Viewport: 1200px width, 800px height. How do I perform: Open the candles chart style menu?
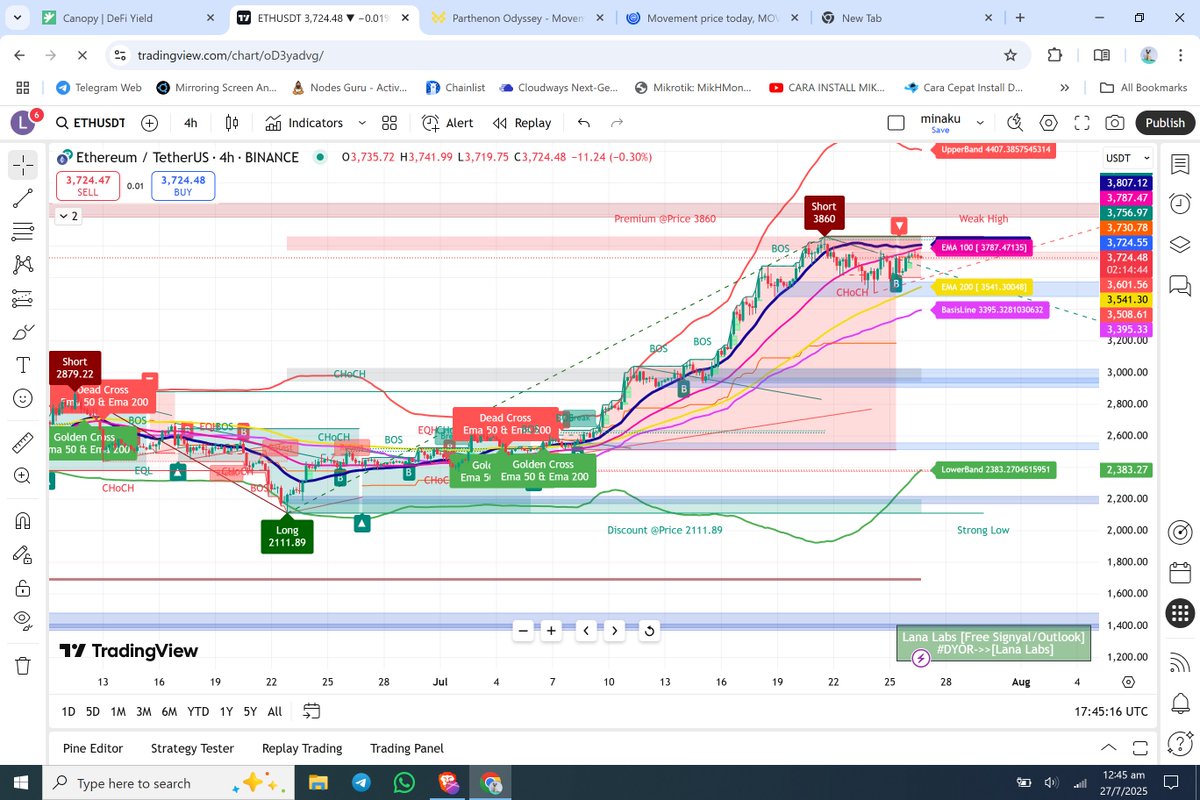coord(232,123)
